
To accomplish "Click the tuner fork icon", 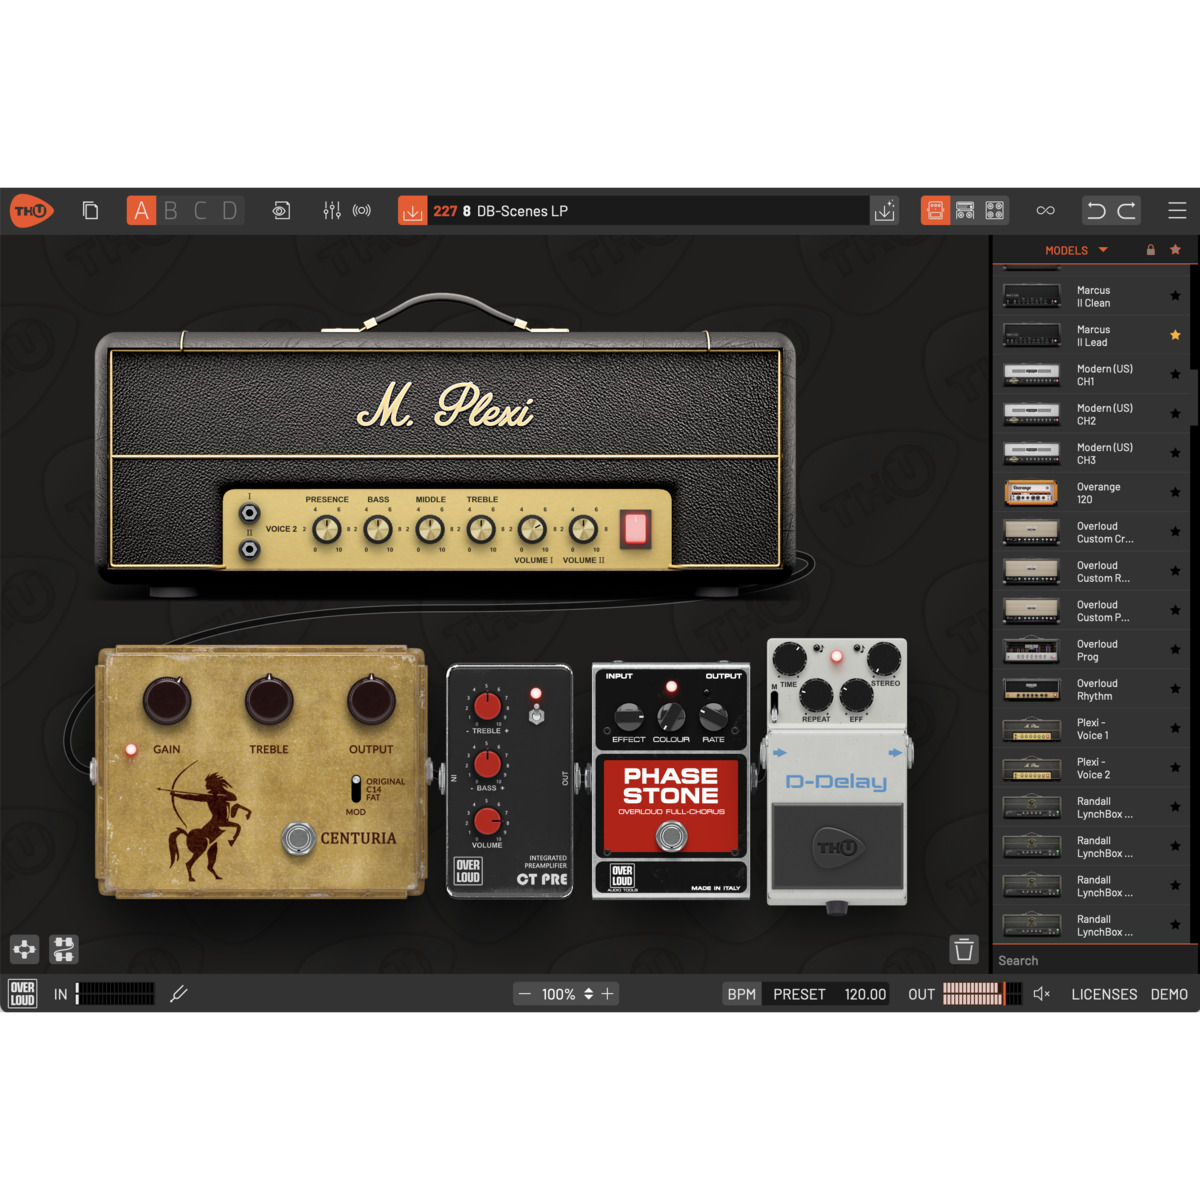I will coord(179,994).
